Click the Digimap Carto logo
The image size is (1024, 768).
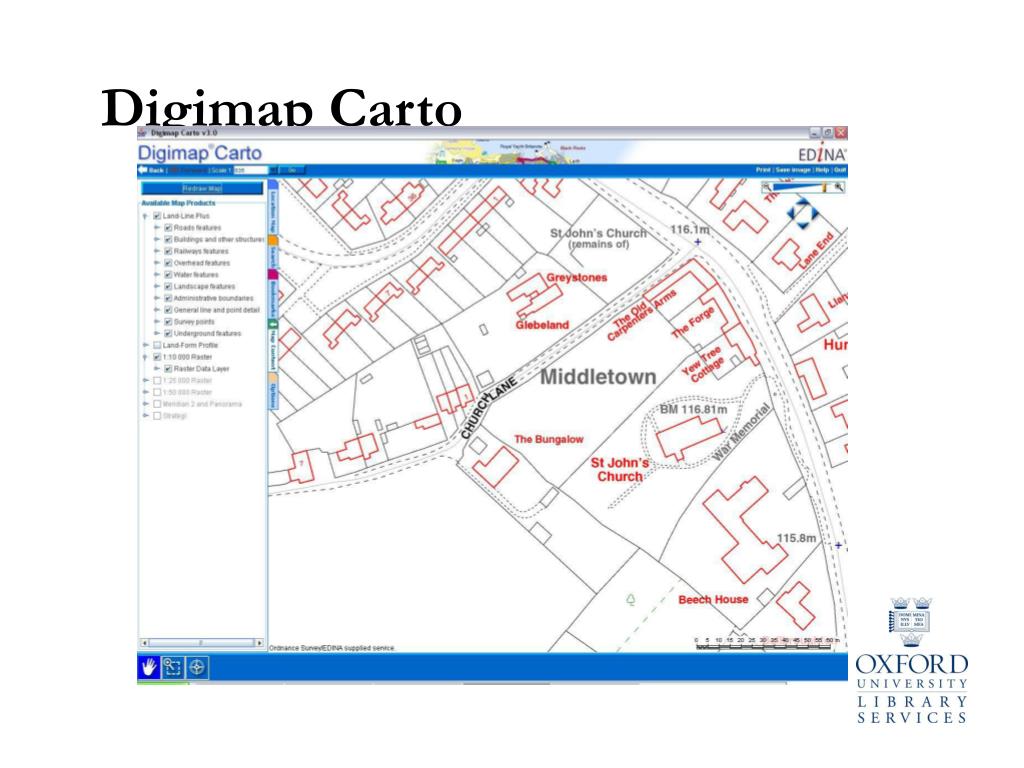click(x=199, y=153)
